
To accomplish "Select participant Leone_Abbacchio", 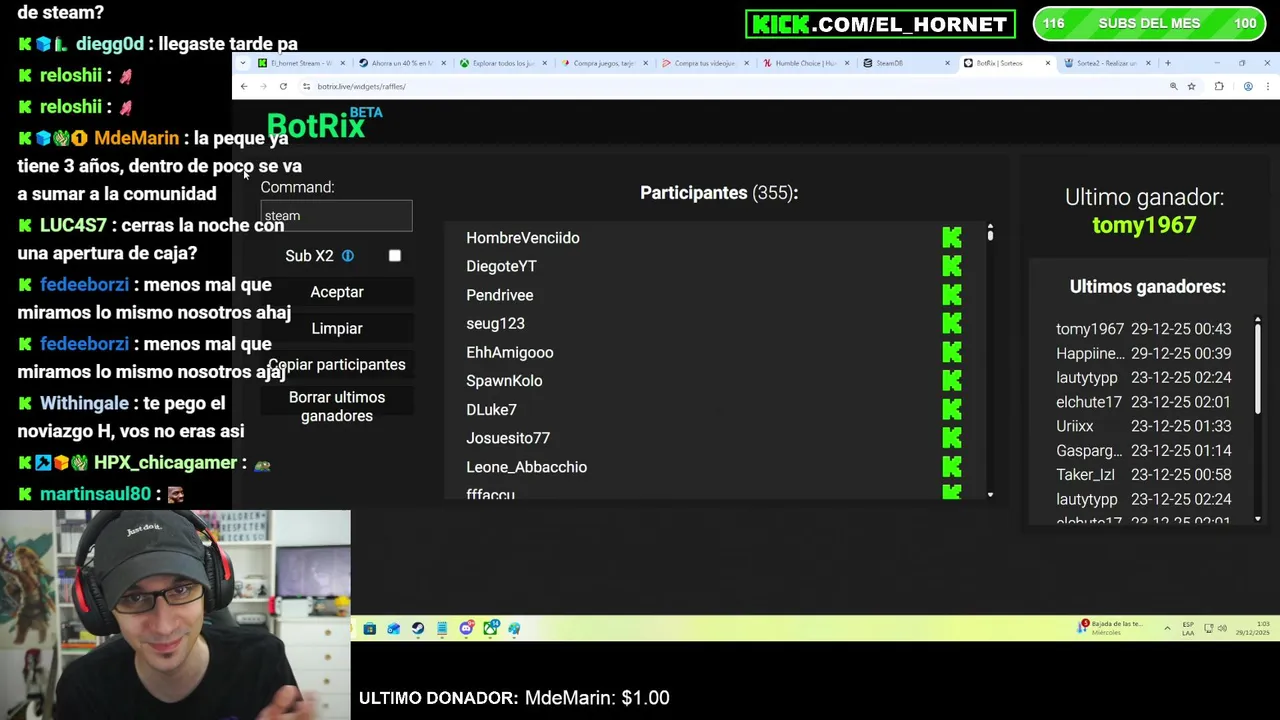I will [526, 467].
